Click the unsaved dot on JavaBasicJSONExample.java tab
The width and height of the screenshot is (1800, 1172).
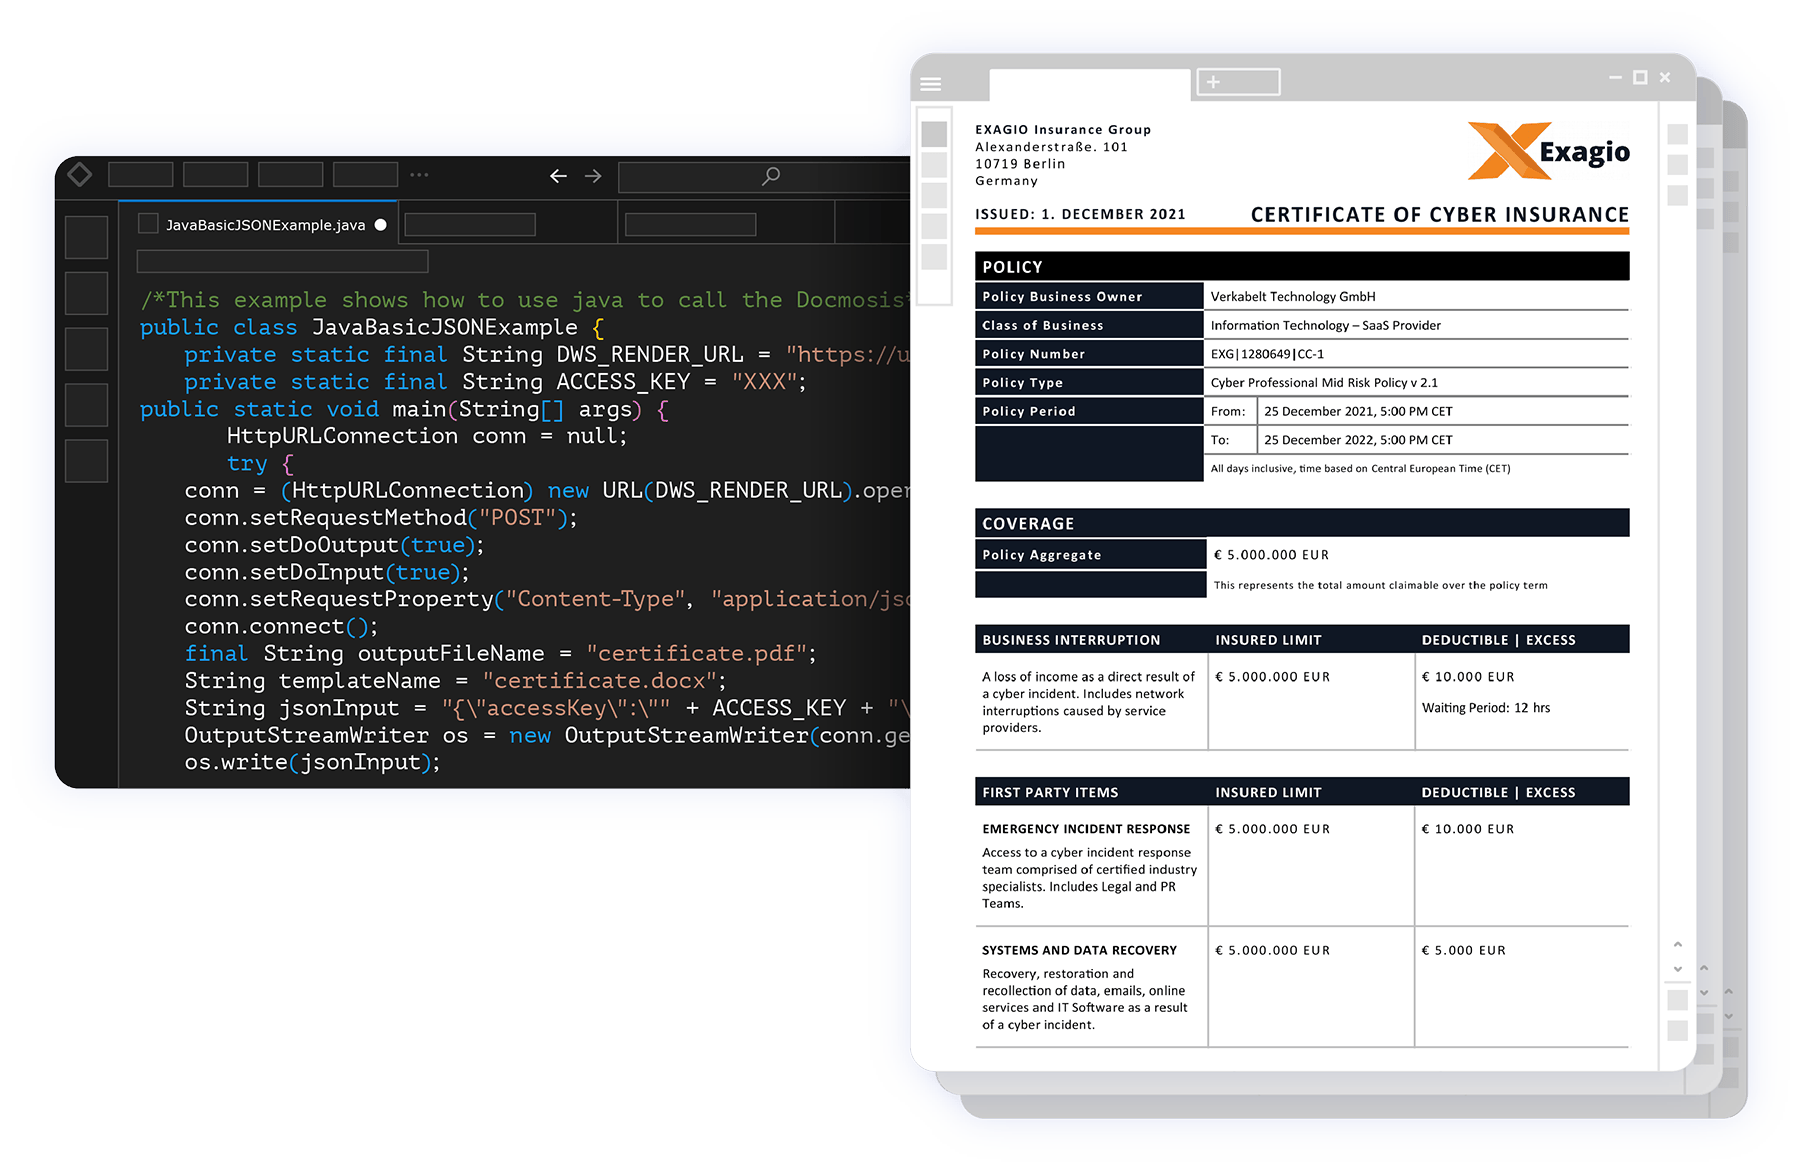click(x=381, y=225)
